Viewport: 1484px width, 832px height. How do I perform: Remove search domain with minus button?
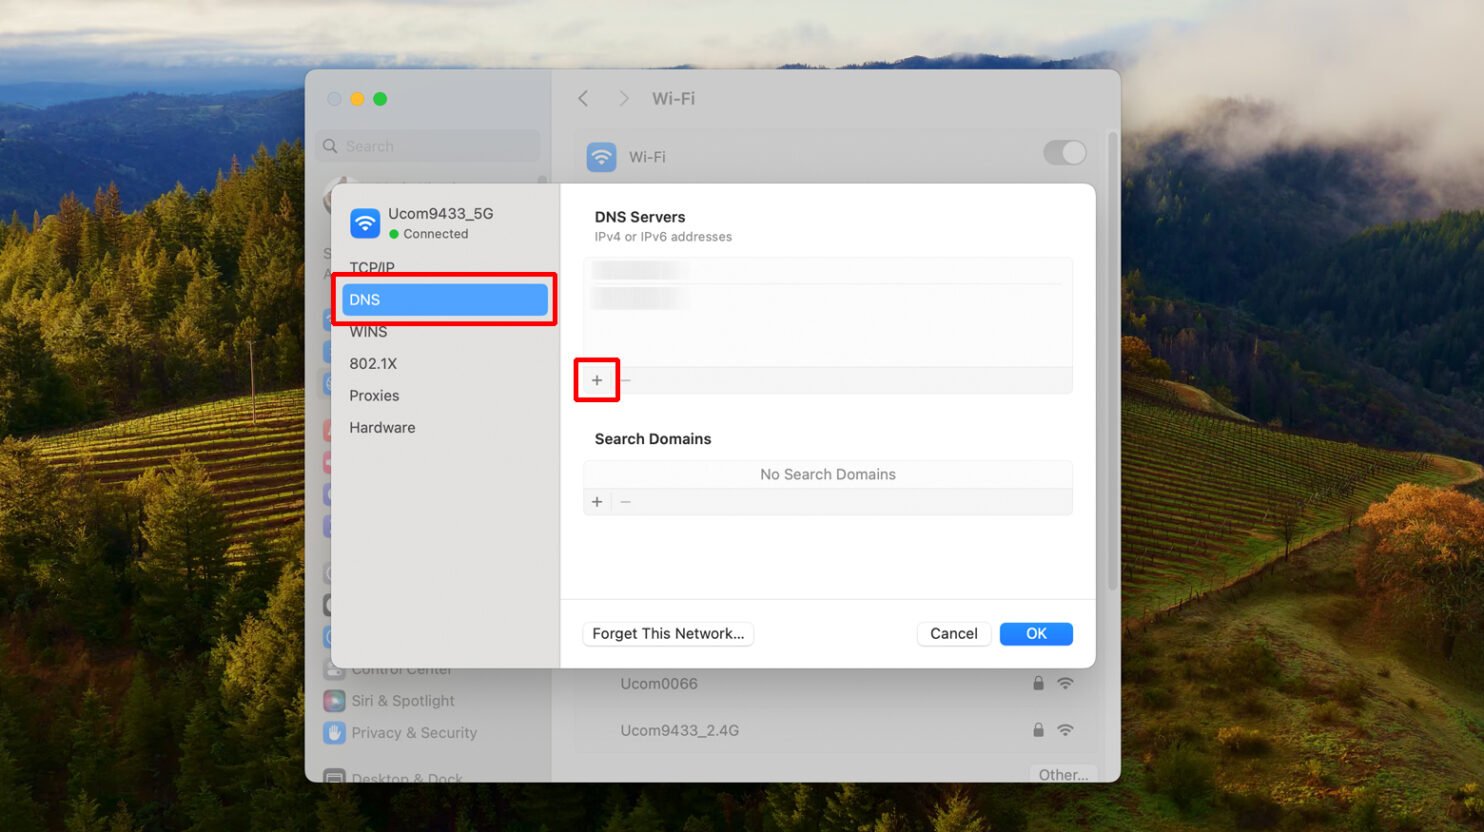click(x=626, y=502)
